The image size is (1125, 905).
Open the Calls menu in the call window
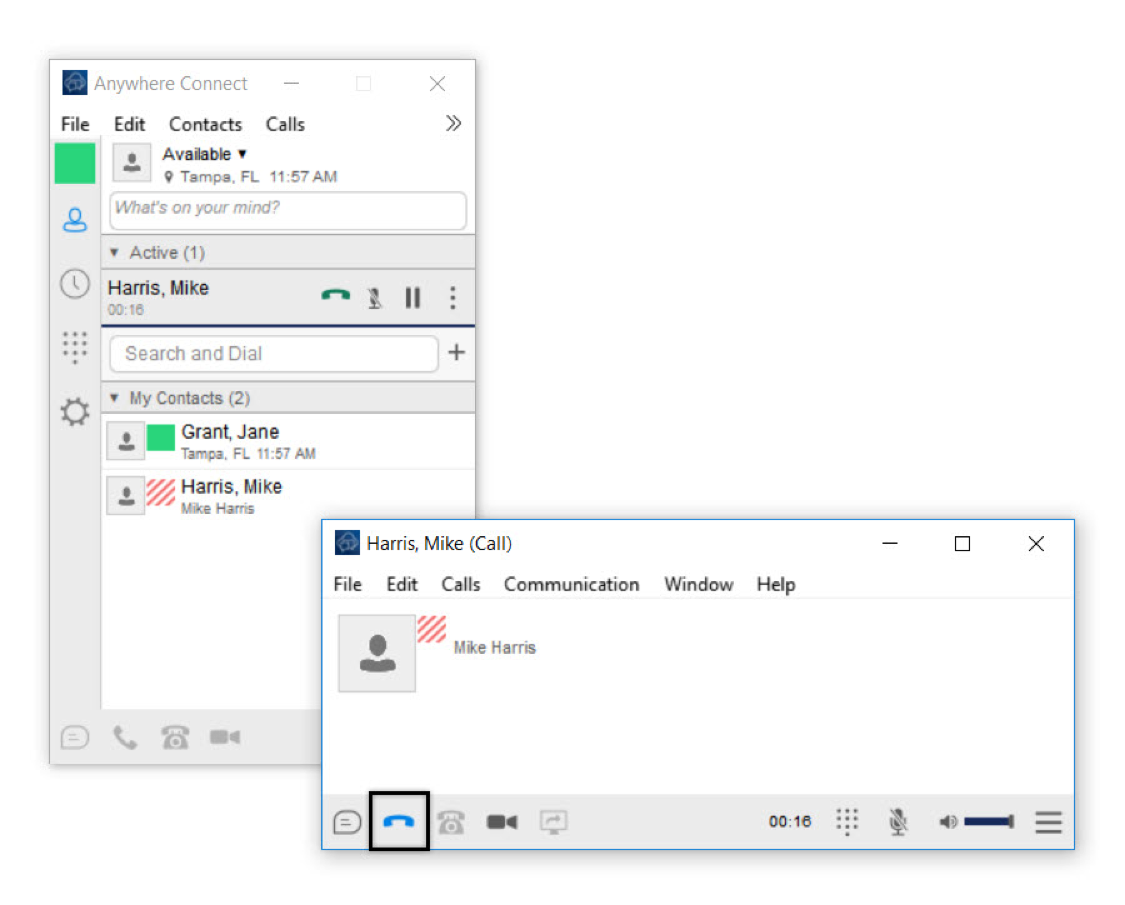point(461,584)
